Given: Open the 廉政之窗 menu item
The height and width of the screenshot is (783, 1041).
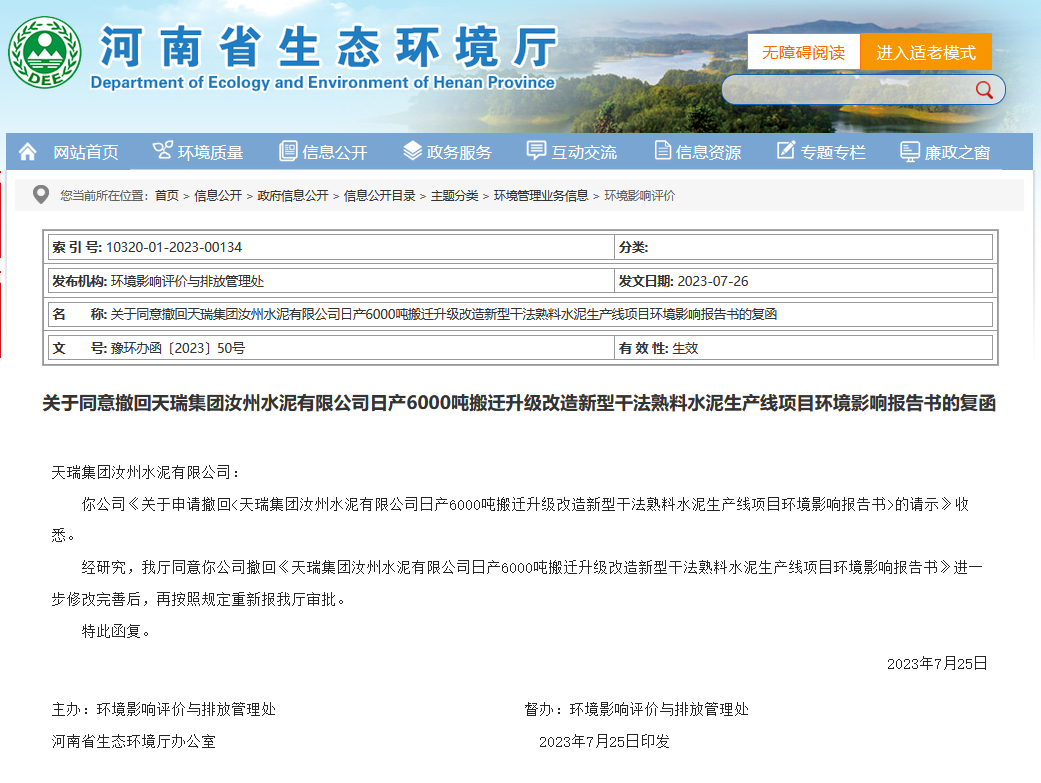Looking at the screenshot, I should [x=957, y=152].
